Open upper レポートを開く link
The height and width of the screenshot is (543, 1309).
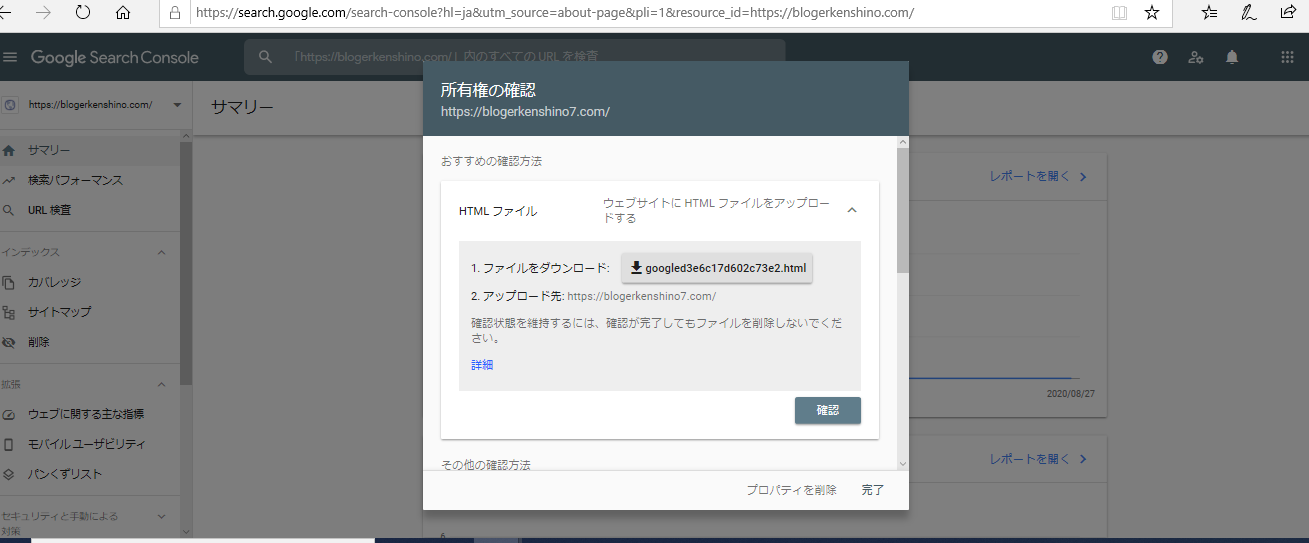(1038, 177)
